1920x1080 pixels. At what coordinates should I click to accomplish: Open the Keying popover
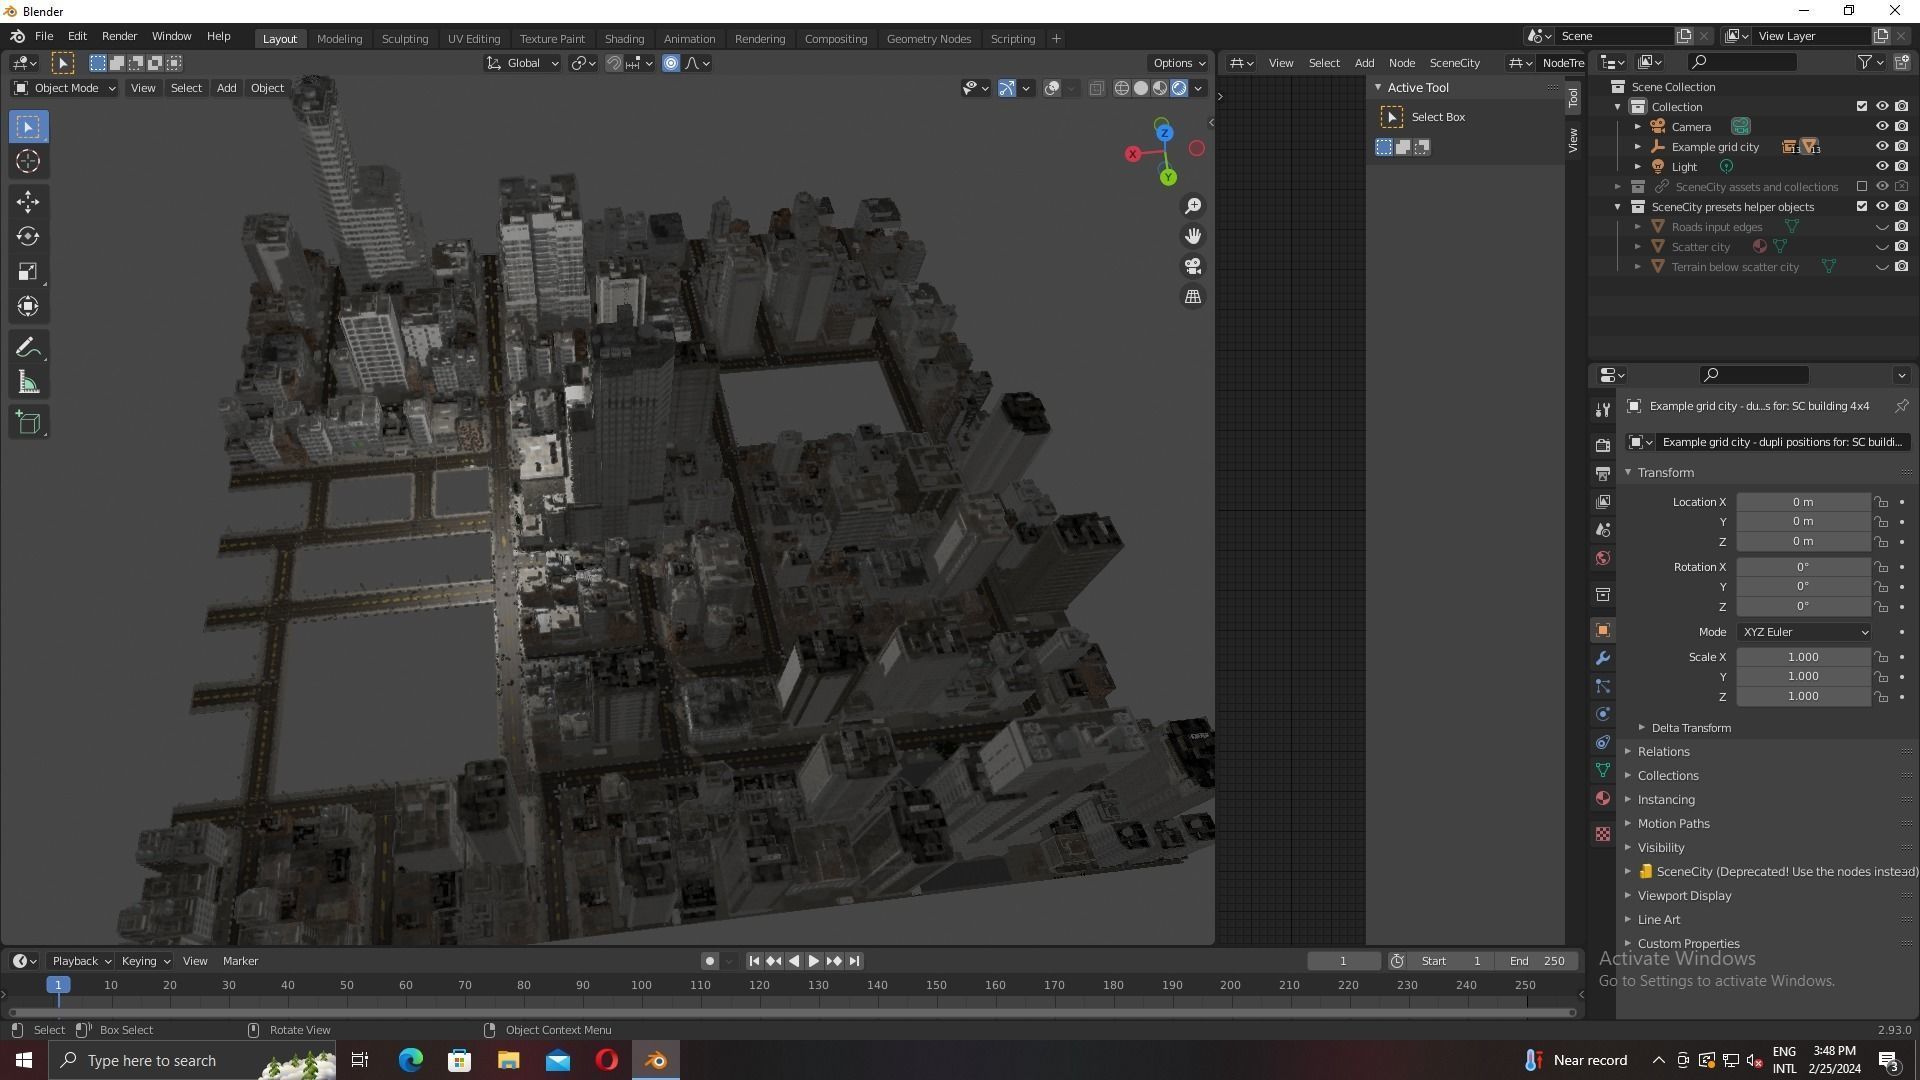tap(145, 961)
